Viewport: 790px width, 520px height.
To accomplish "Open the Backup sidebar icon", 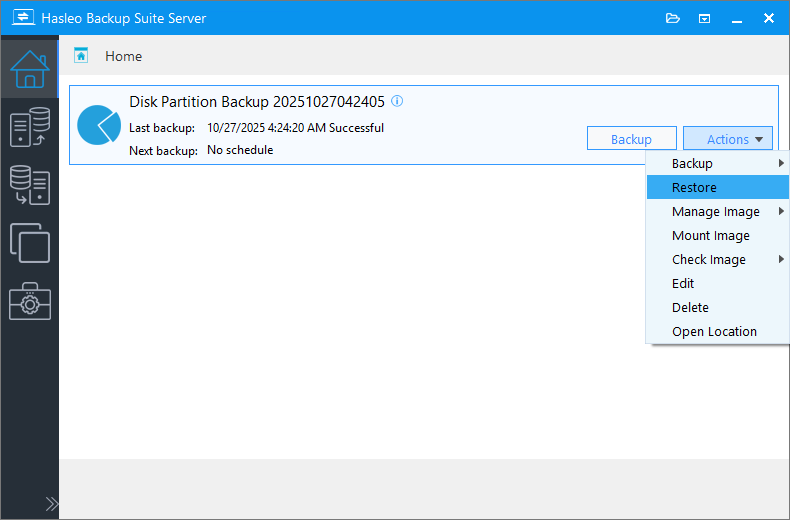I will (x=30, y=127).
